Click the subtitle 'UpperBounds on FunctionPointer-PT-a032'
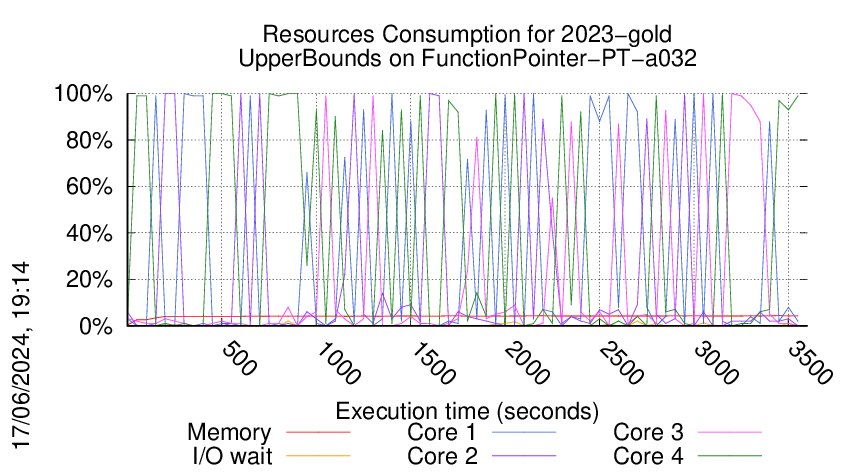The image size is (850, 475). click(467, 58)
